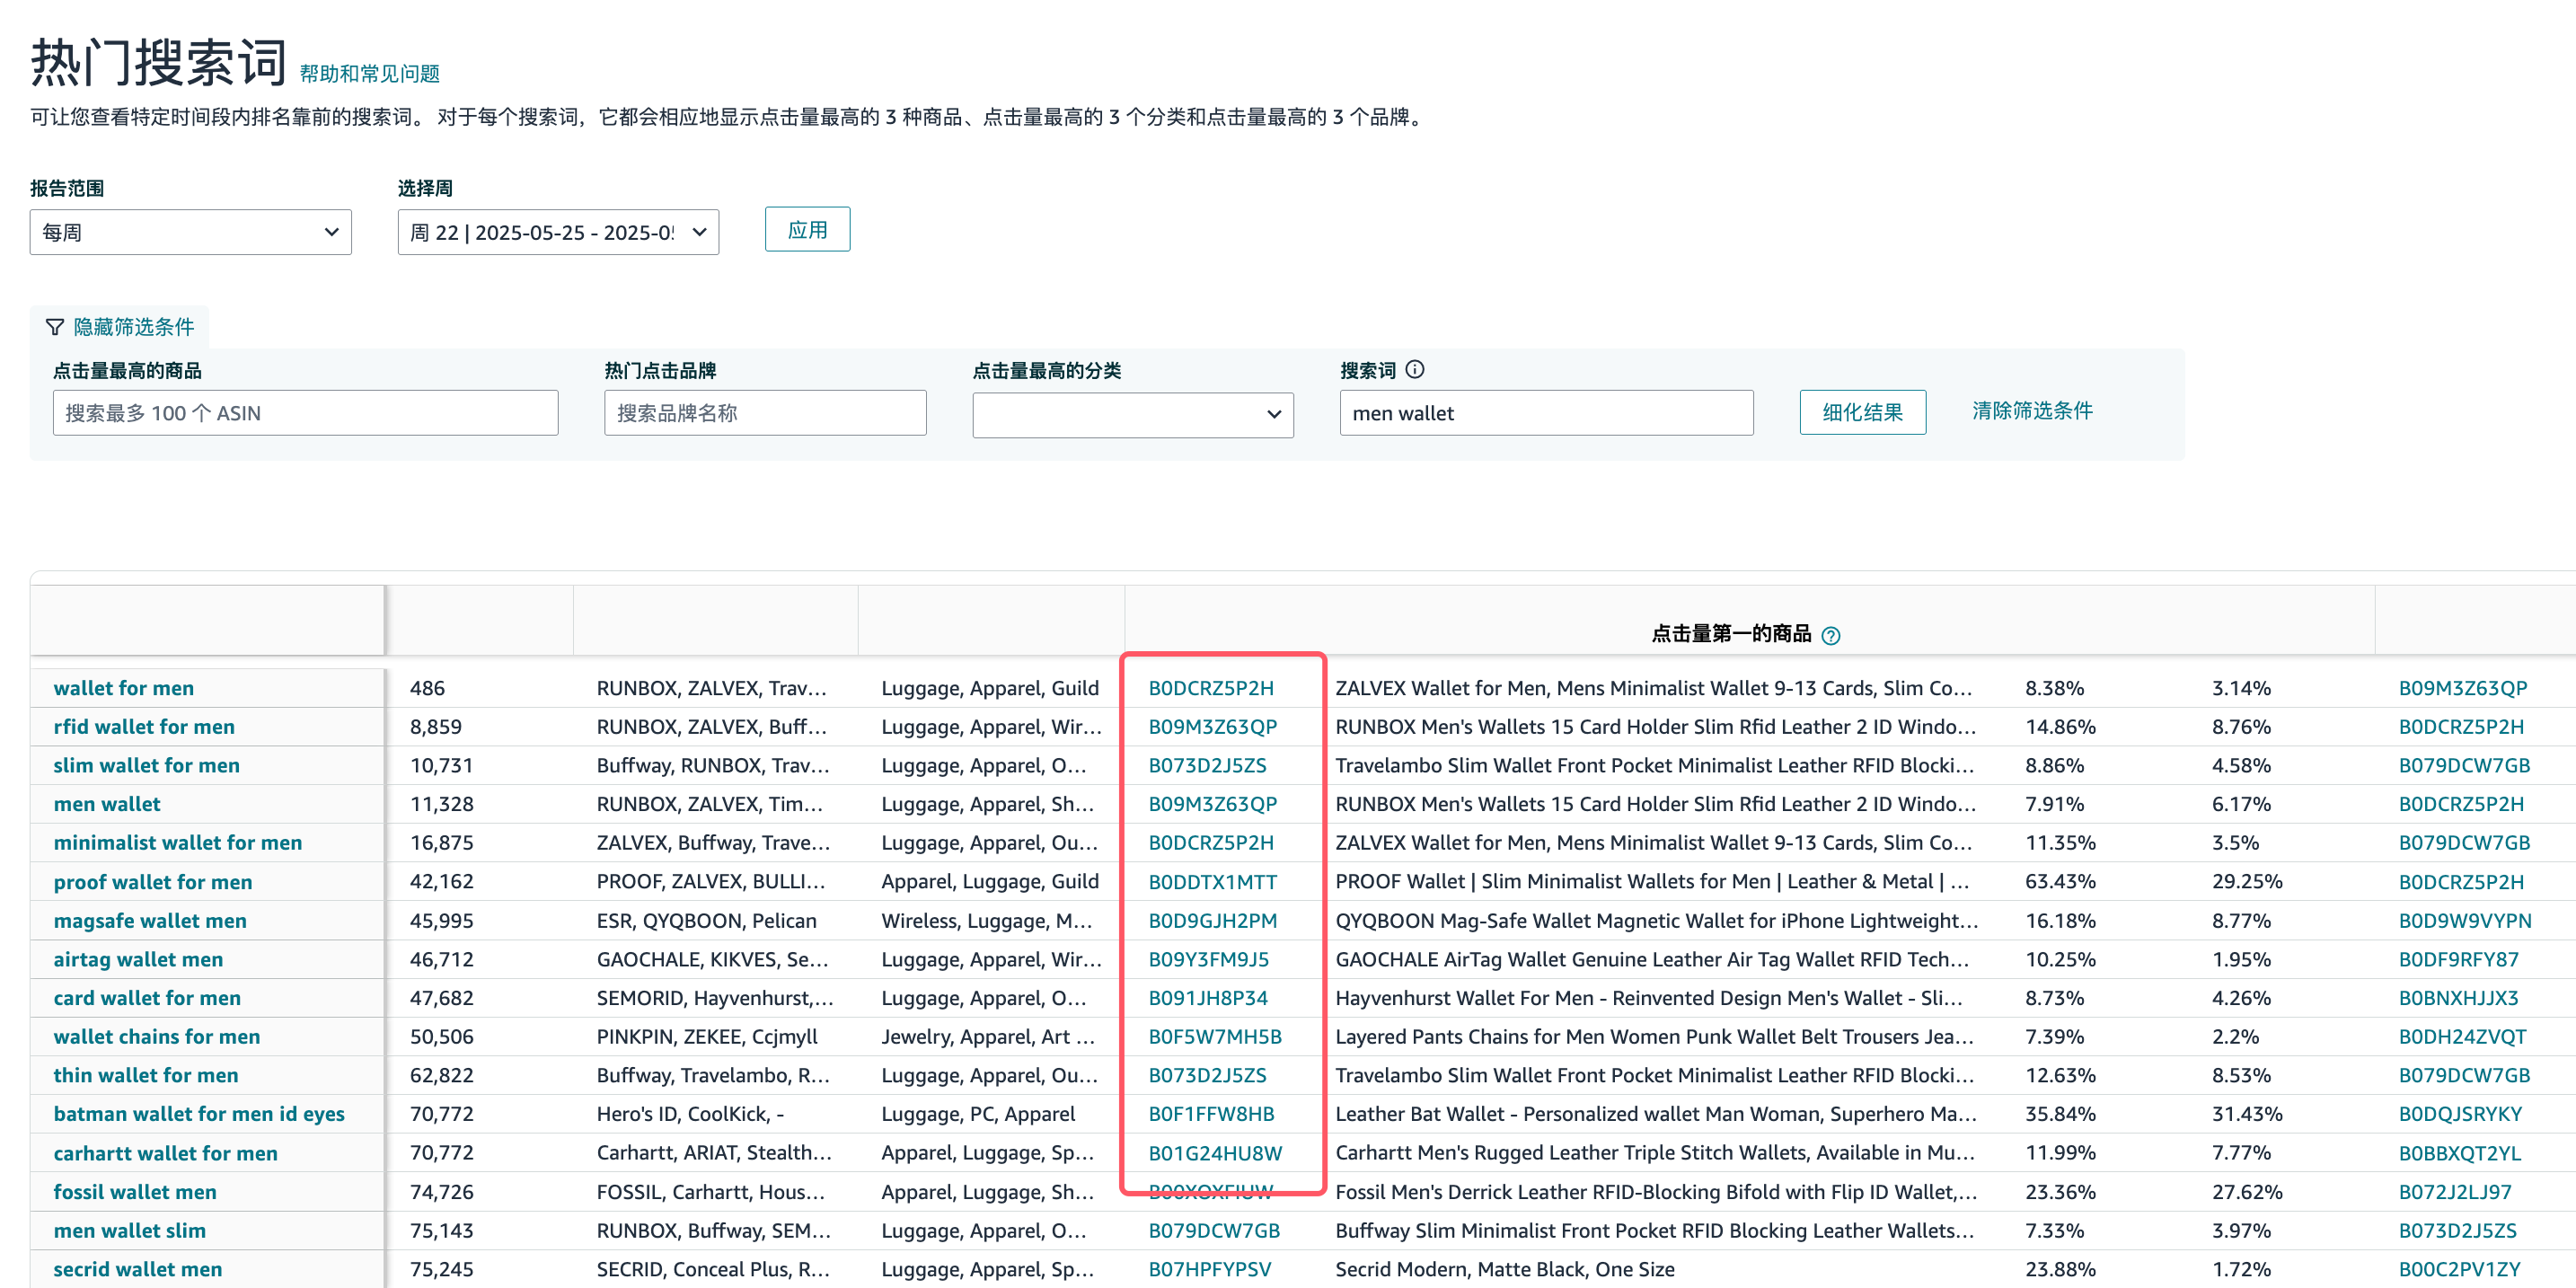Open 帮助和常见问题 link

pos(369,73)
